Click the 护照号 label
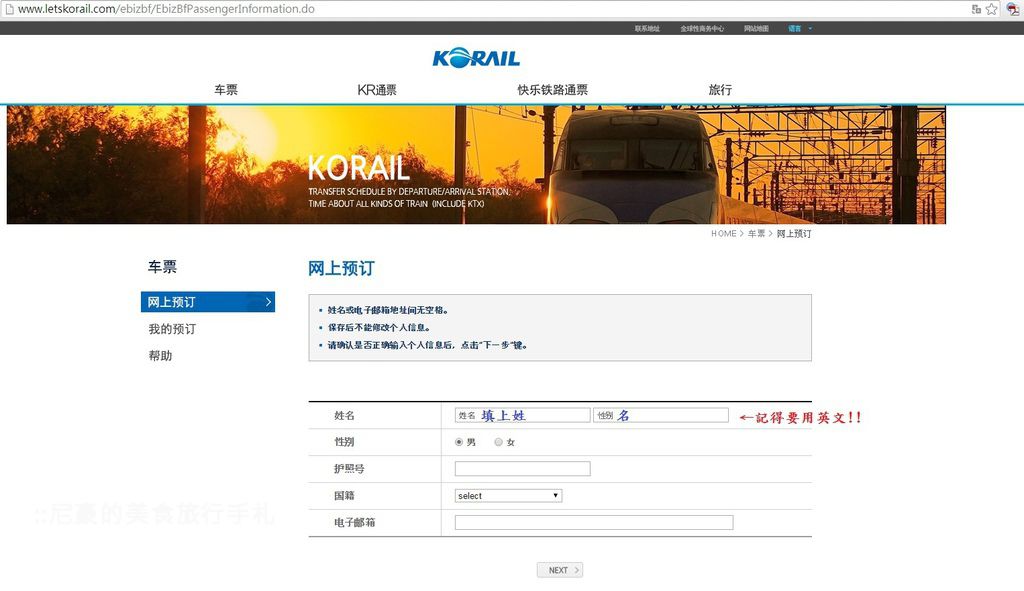This screenshot has height=591, width=1024. (x=349, y=469)
